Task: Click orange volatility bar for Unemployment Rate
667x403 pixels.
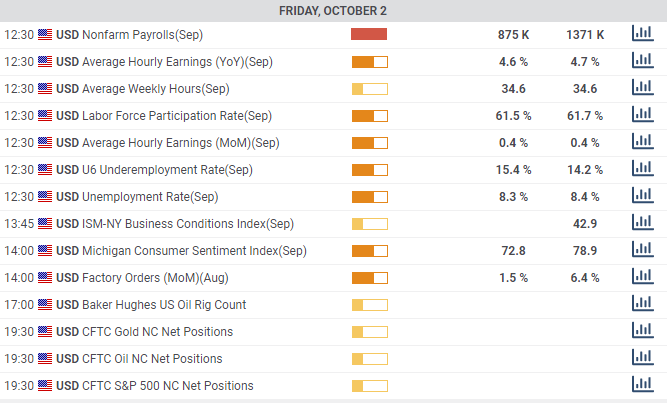Action: click(x=369, y=196)
